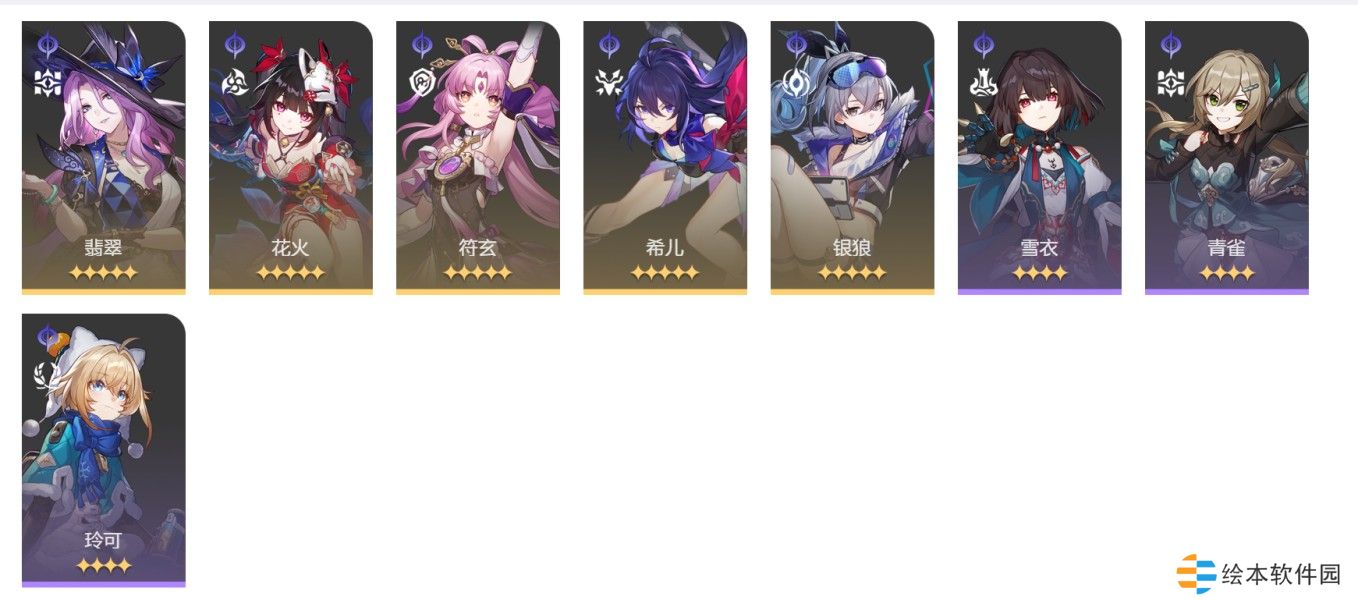Screen dimensions: 1358x600
Task: Click the Destruction path icon on 雪衣 card
Action: (x=983, y=81)
